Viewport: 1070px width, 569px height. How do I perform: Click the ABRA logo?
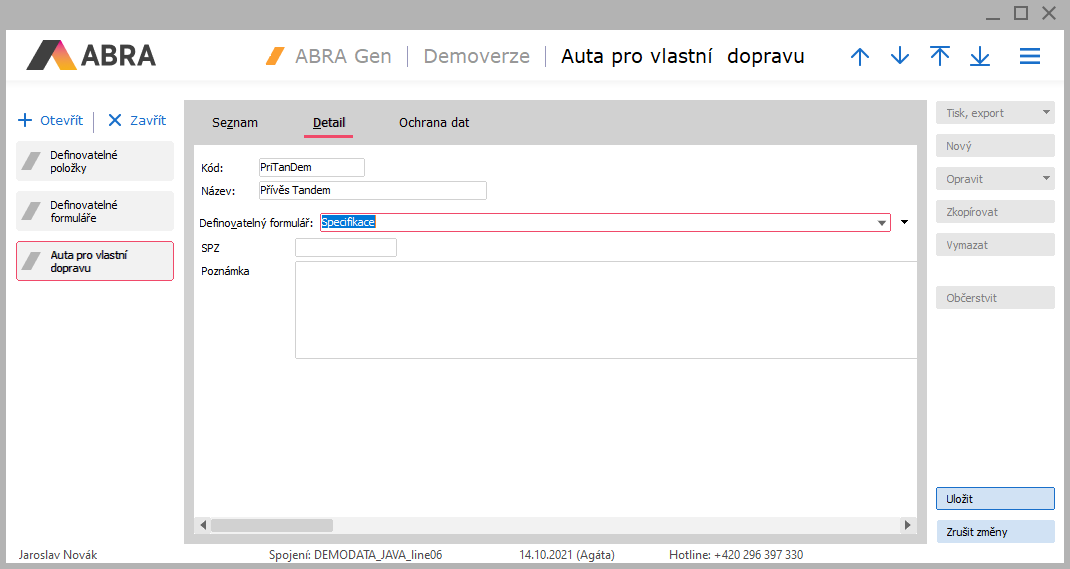(91, 55)
